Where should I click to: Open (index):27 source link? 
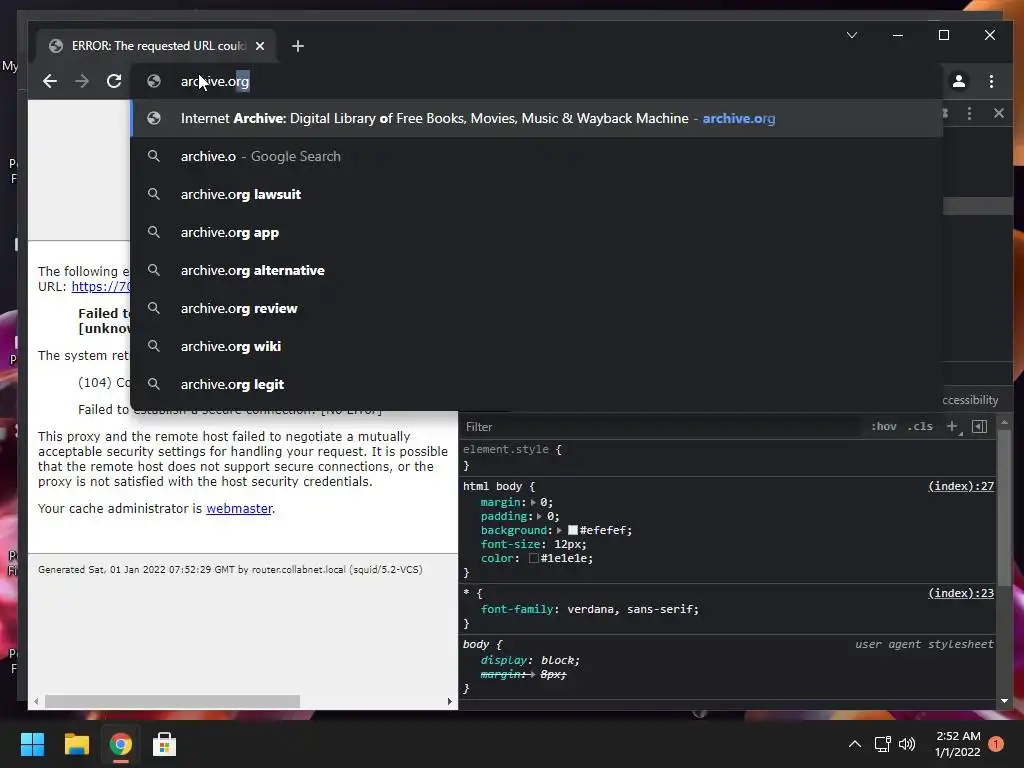pos(961,486)
